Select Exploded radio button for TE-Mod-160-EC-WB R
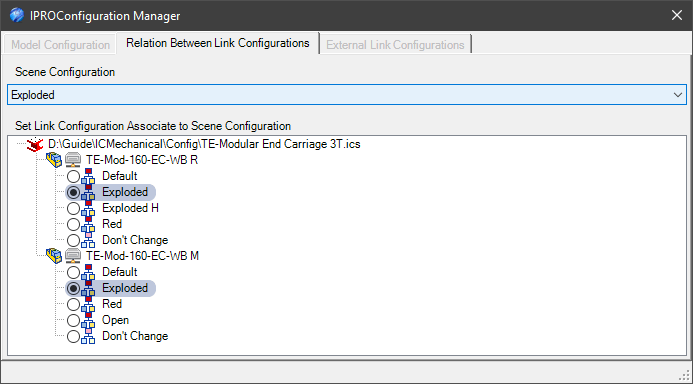 73,192
